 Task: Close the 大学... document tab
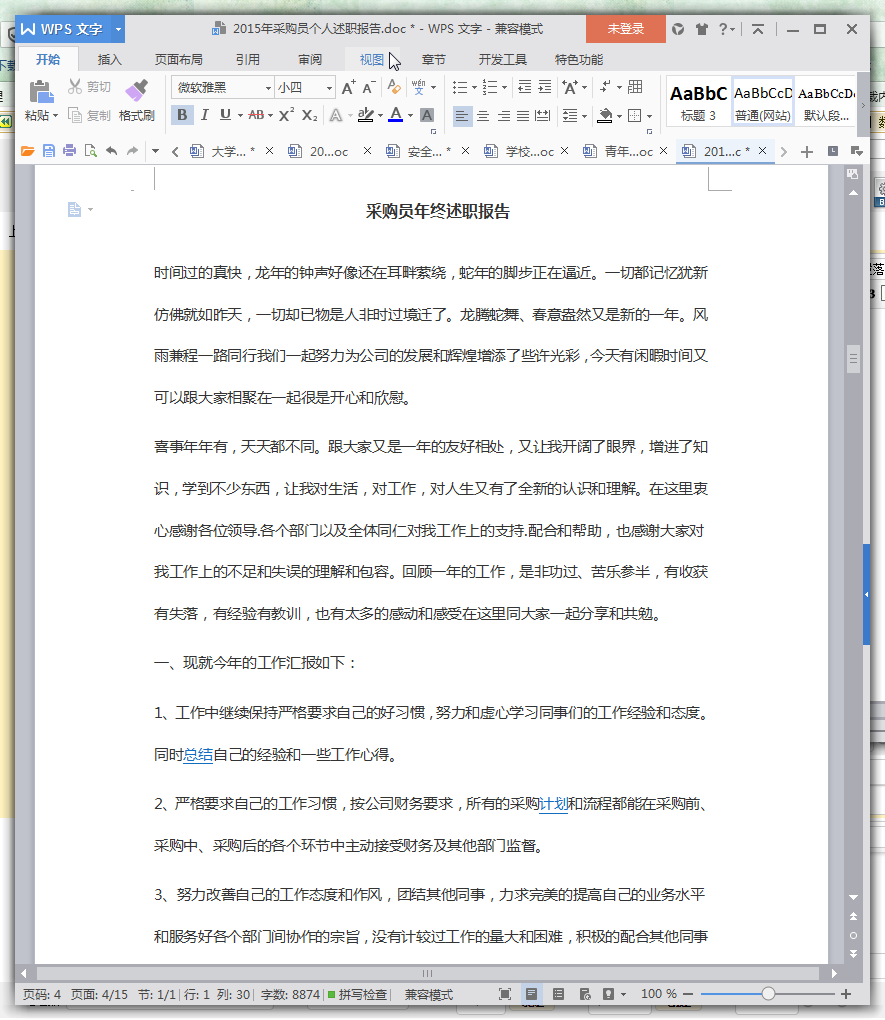tap(269, 151)
